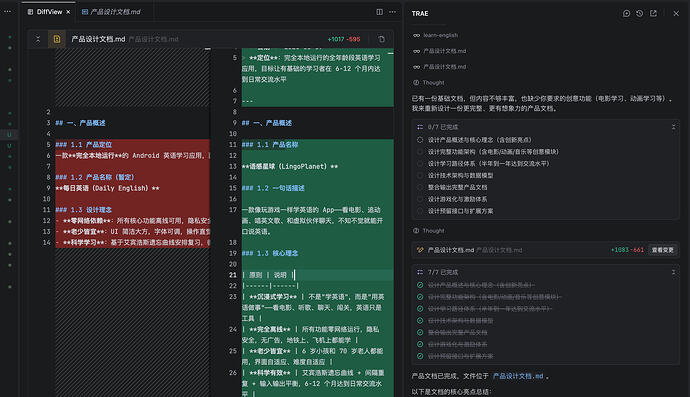
Task: Click the 查看变更 button
Action: [662, 250]
